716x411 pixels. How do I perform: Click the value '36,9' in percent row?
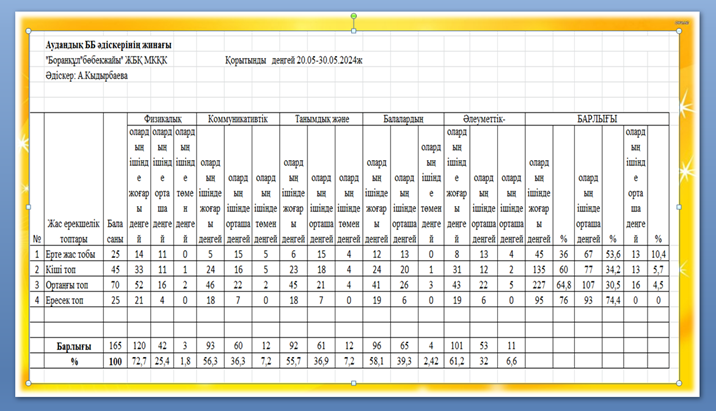tap(321, 361)
